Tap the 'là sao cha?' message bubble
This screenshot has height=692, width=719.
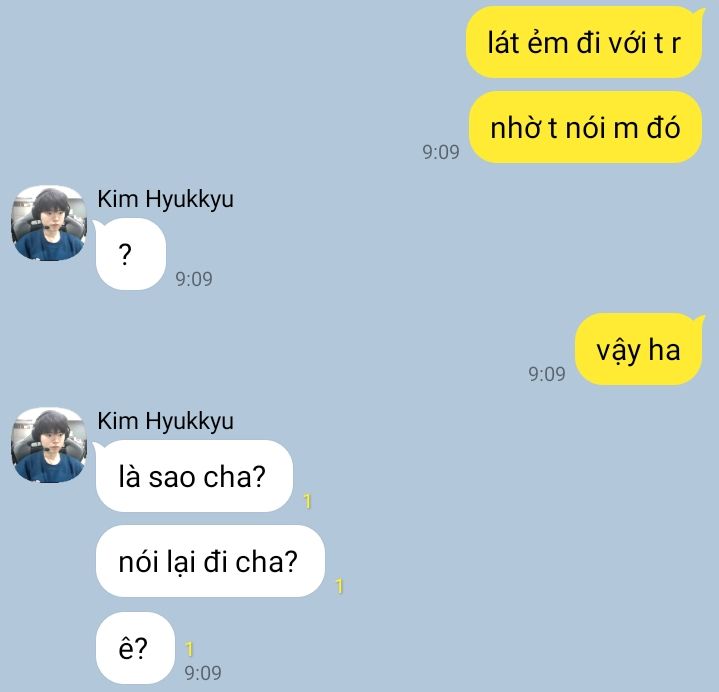coord(194,476)
